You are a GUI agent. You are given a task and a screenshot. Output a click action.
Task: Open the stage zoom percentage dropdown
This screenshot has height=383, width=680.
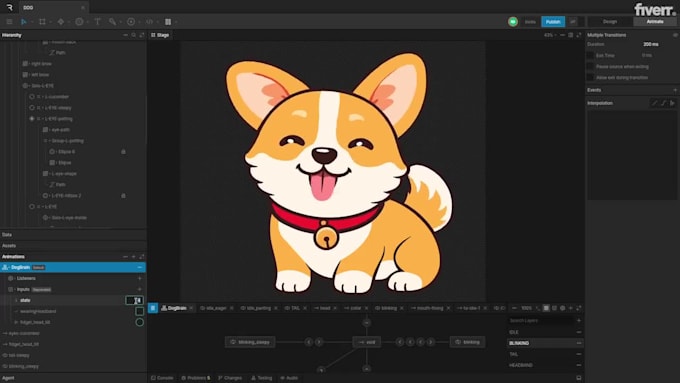550,35
